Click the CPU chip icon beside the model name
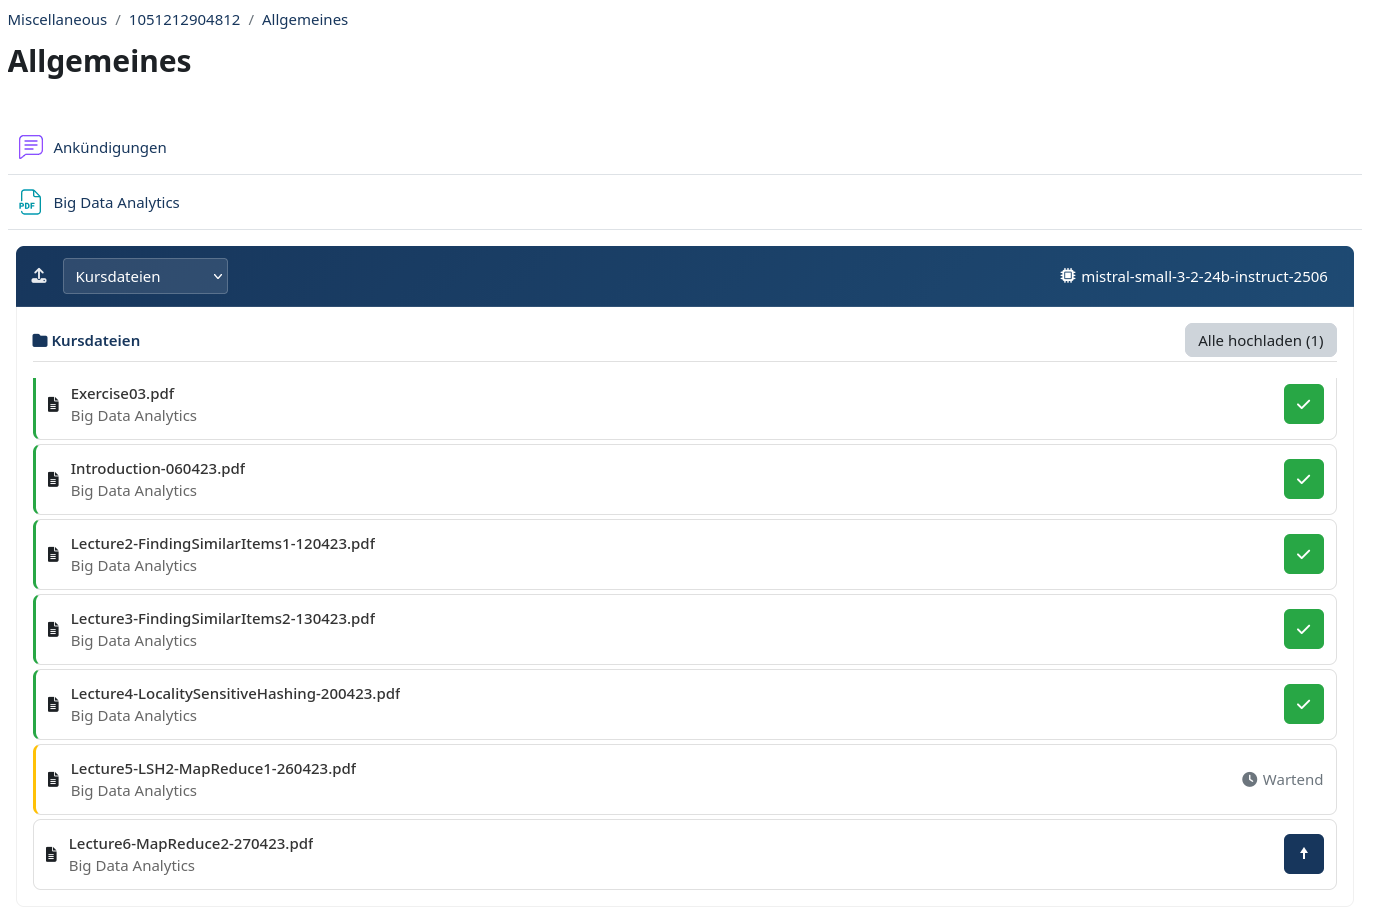The width and height of the screenshot is (1376, 918). point(1067,275)
